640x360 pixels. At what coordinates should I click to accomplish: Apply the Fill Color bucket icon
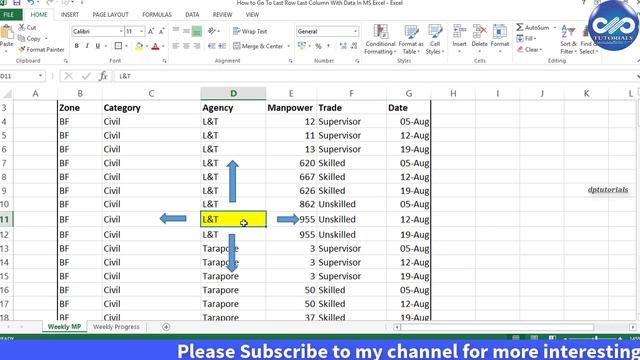139,46
